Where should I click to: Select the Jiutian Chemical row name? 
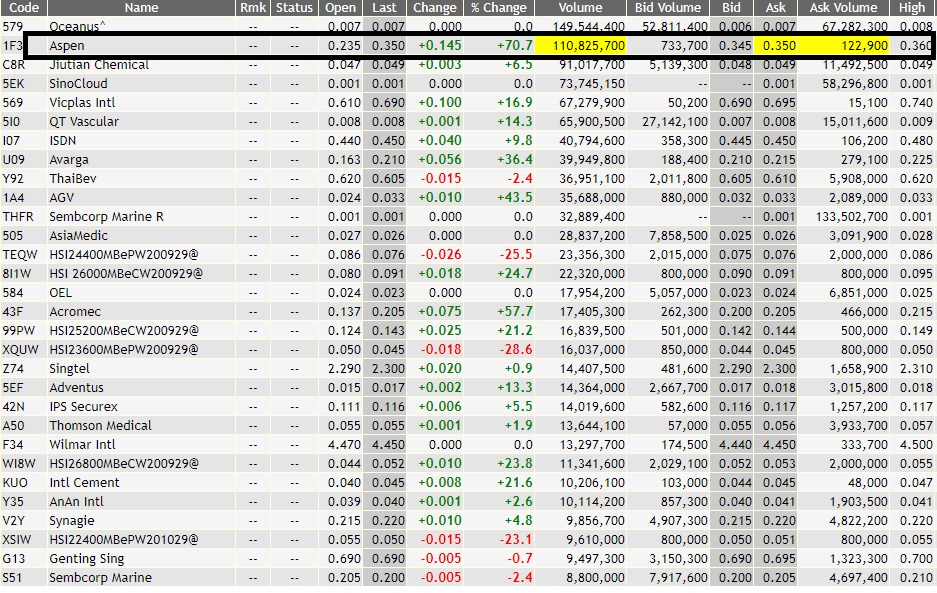click(99, 65)
